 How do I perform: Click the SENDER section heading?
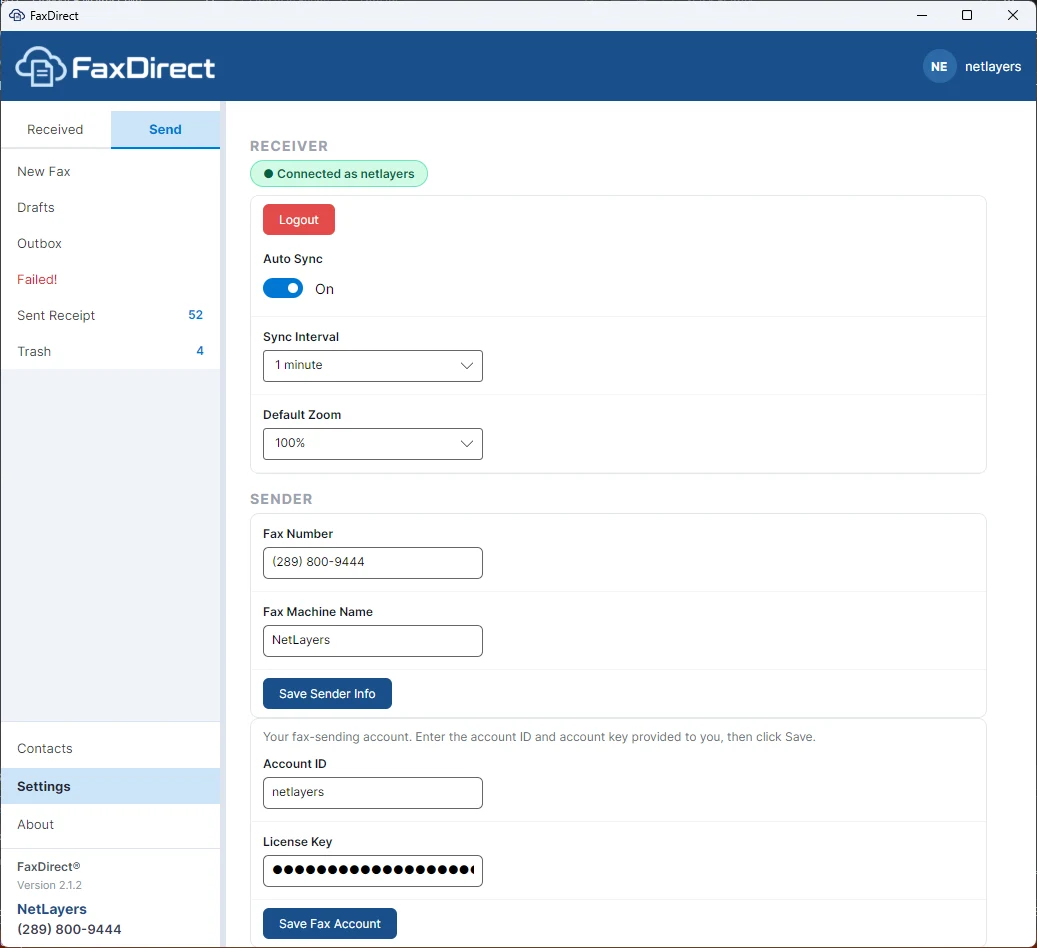pos(281,499)
